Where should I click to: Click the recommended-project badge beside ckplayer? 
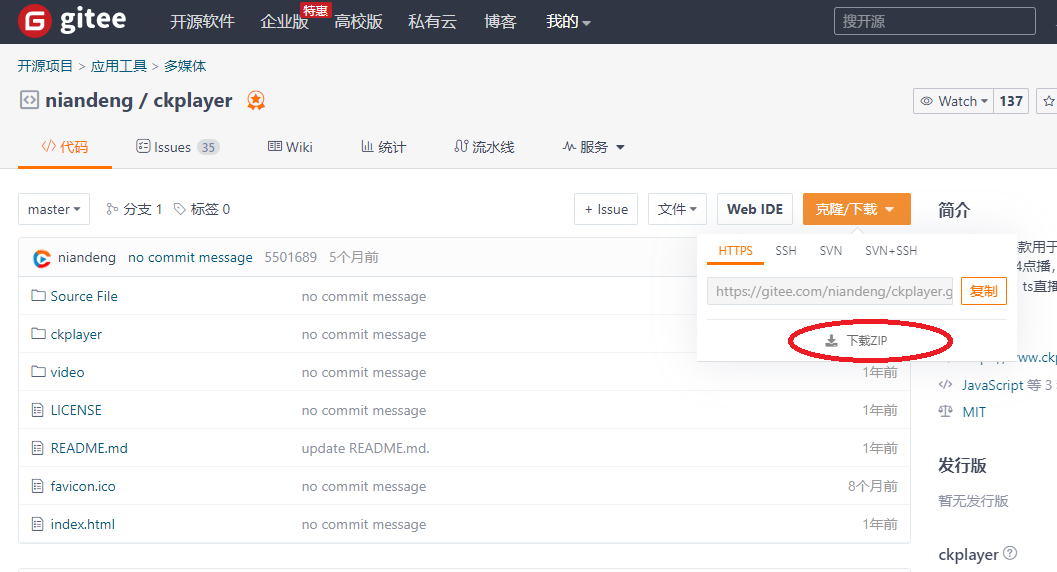(x=256, y=101)
